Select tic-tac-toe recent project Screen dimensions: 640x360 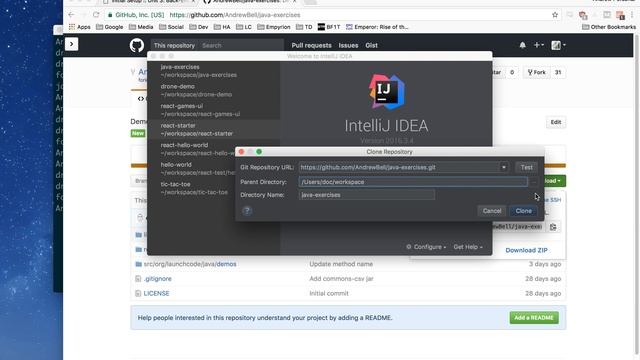(x=192, y=188)
